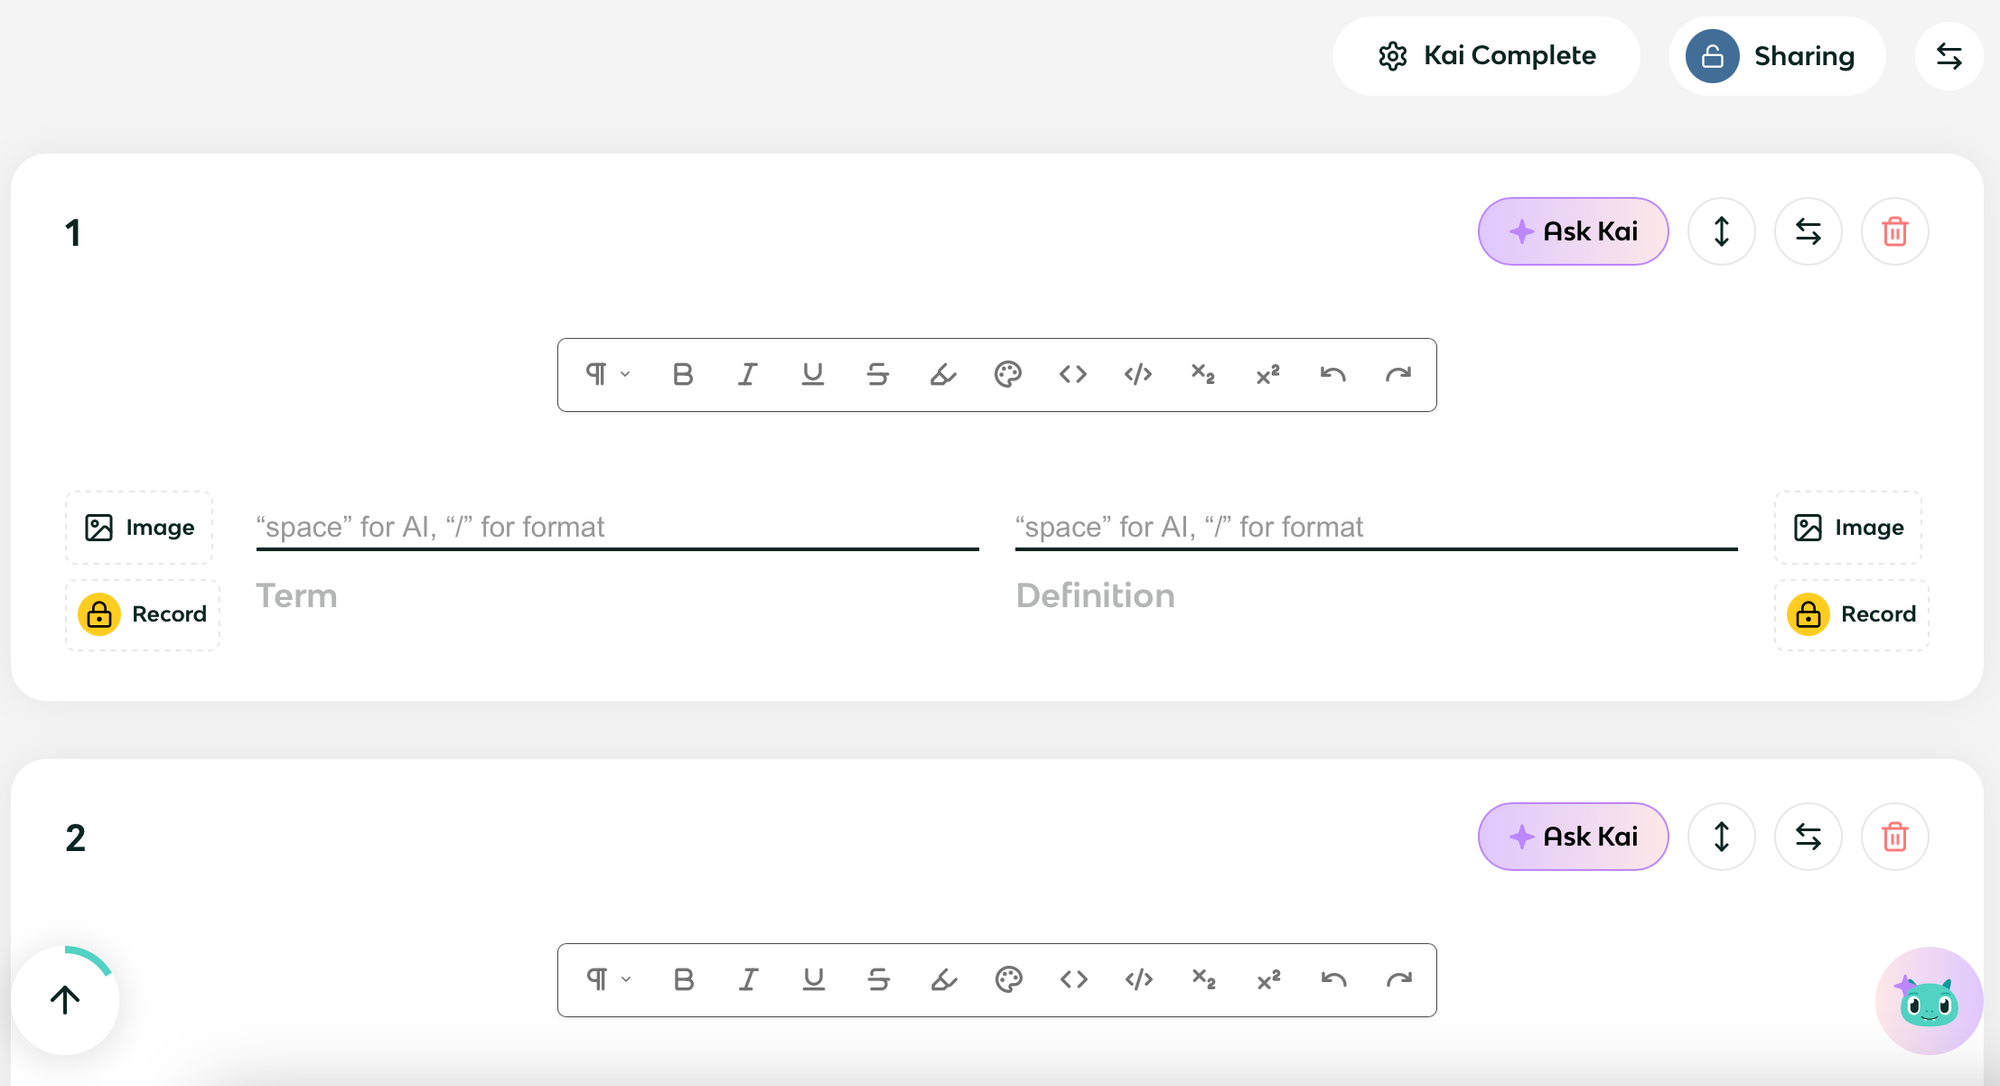Click reorder up-down arrow on card 1
2000x1086 pixels.
pos(1721,232)
